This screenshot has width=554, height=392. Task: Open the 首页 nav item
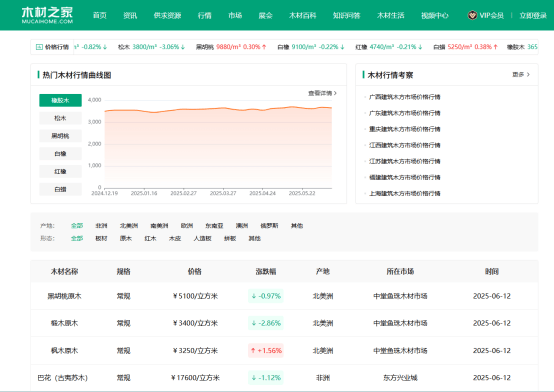coord(100,16)
